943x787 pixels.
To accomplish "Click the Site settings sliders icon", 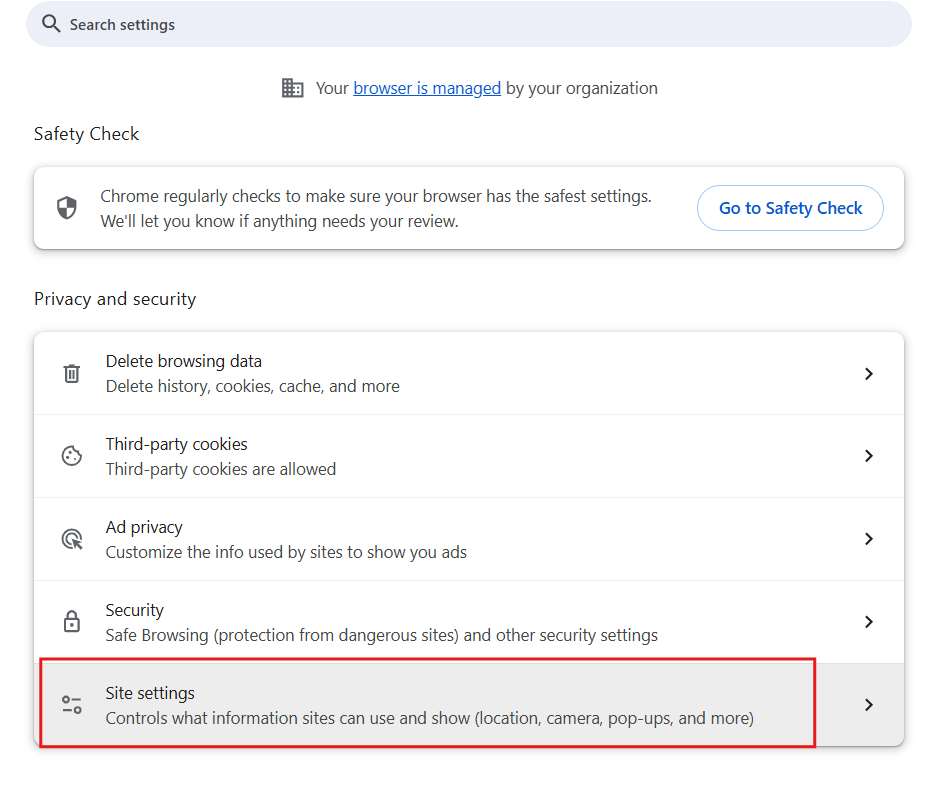I will click(72, 705).
